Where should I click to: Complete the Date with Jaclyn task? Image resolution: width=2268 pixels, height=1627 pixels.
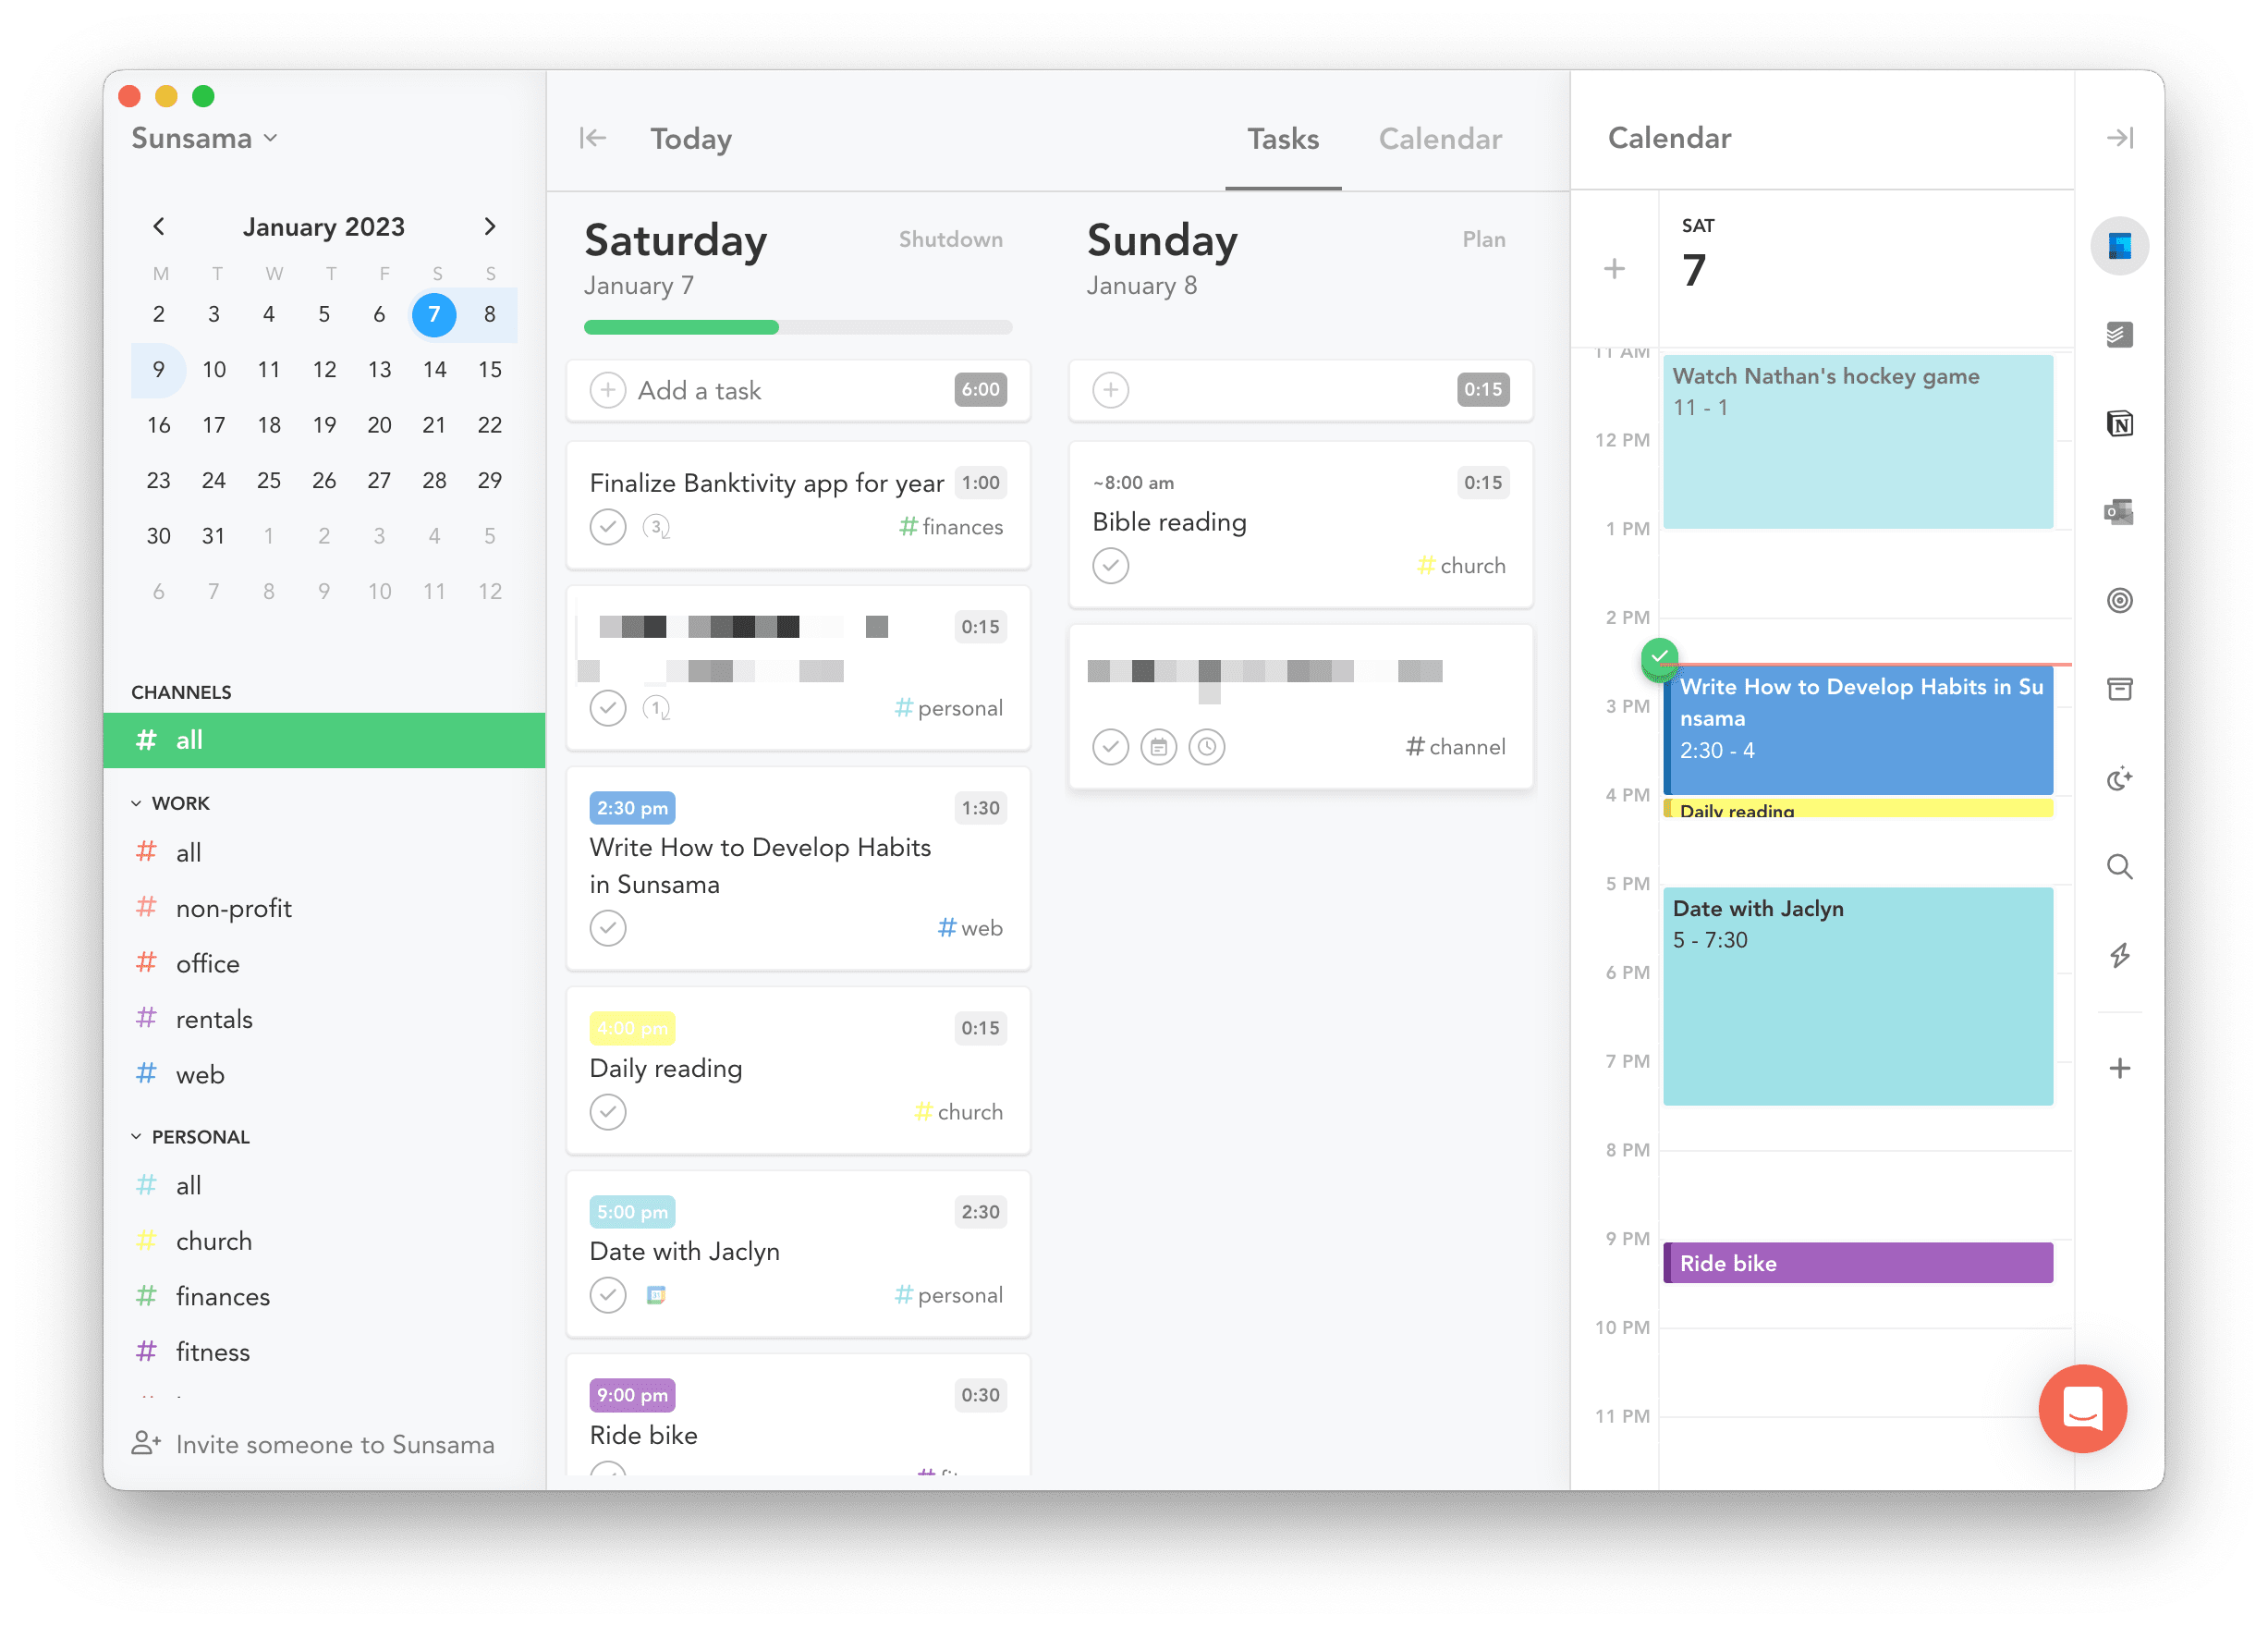[608, 1295]
